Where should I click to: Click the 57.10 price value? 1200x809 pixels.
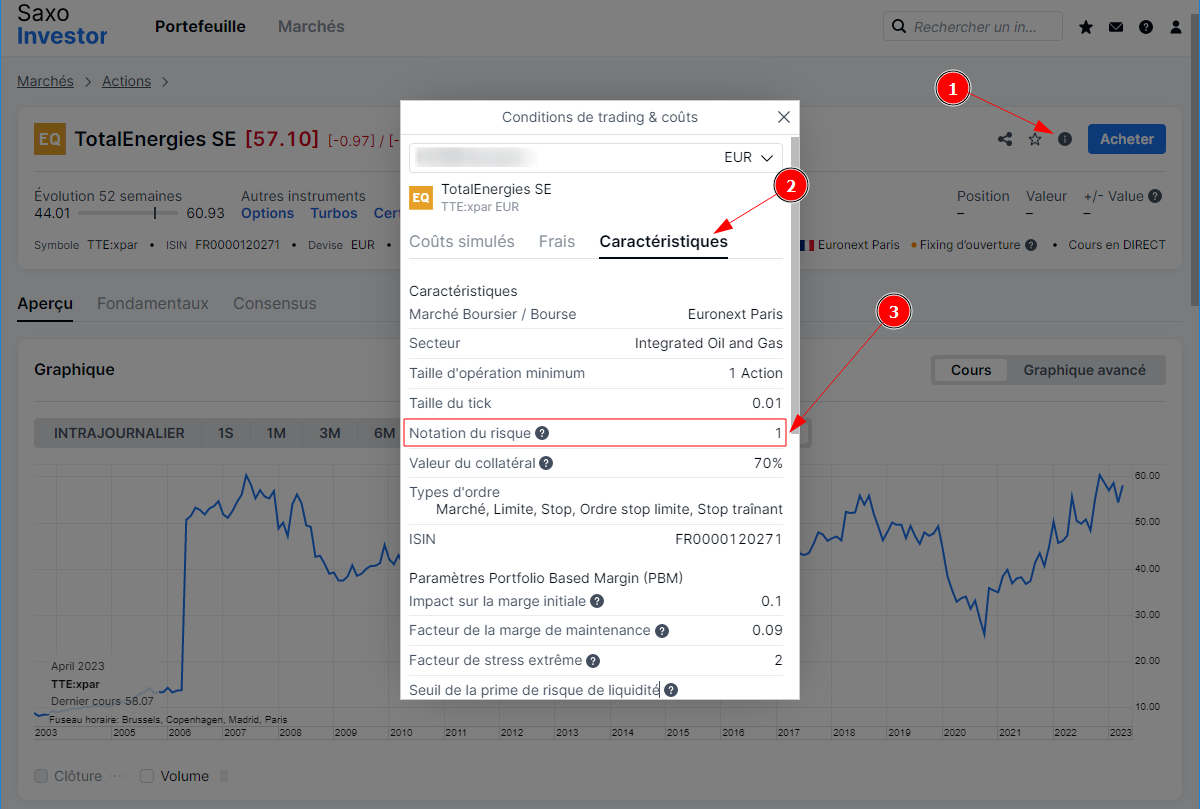click(x=282, y=139)
